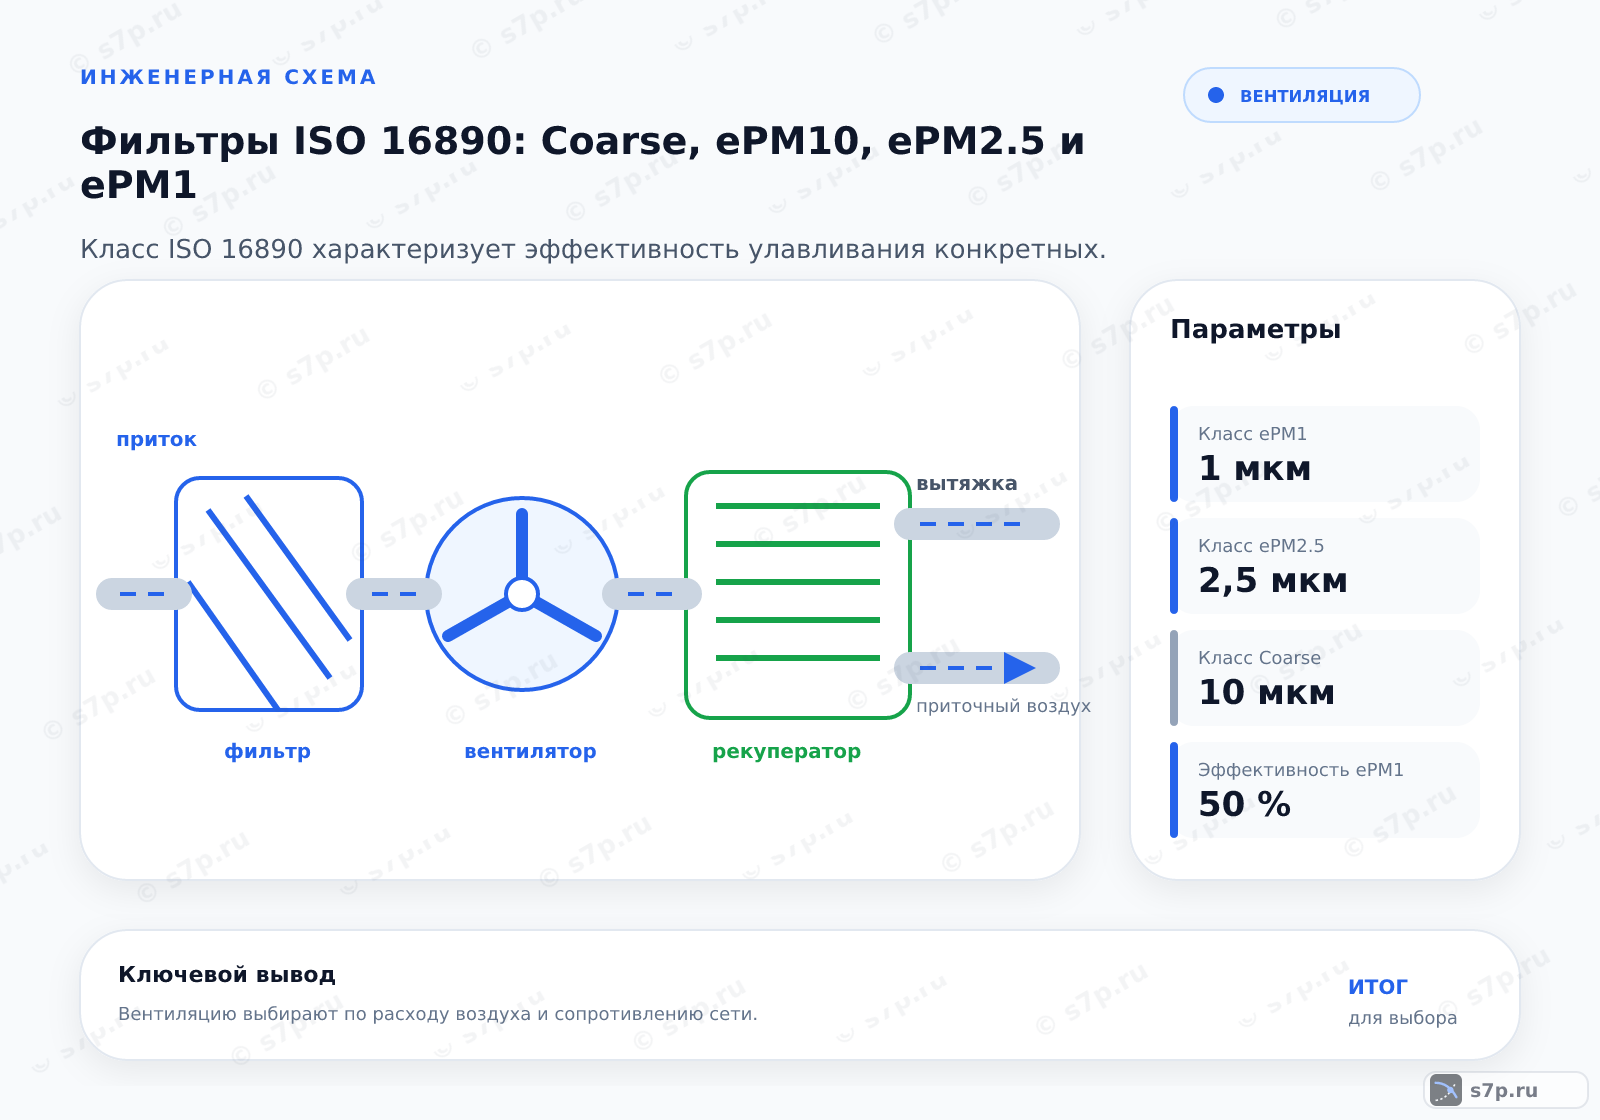Click the filter icon with diagonal lines

coord(269,594)
